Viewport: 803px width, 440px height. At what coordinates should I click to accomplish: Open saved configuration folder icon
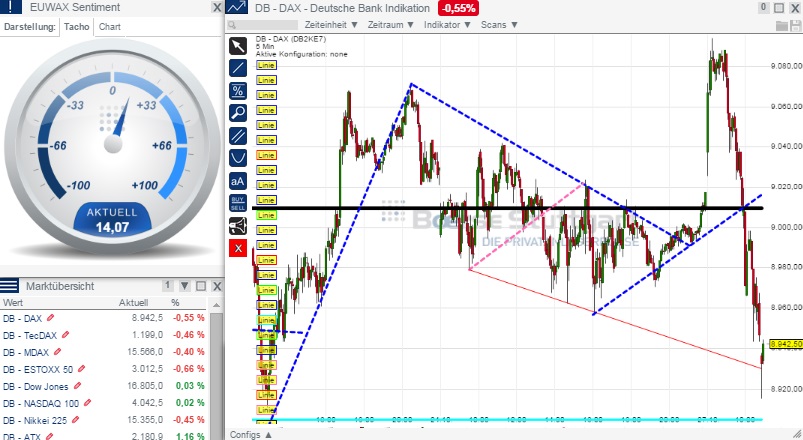tap(781, 25)
